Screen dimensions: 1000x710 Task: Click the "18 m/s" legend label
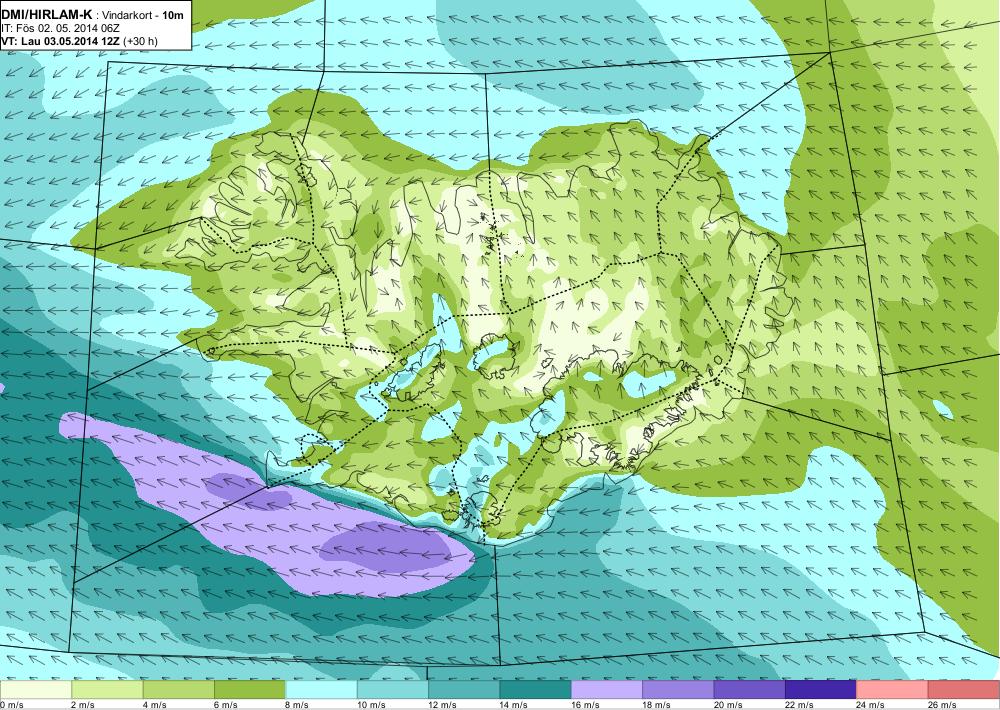(657, 705)
